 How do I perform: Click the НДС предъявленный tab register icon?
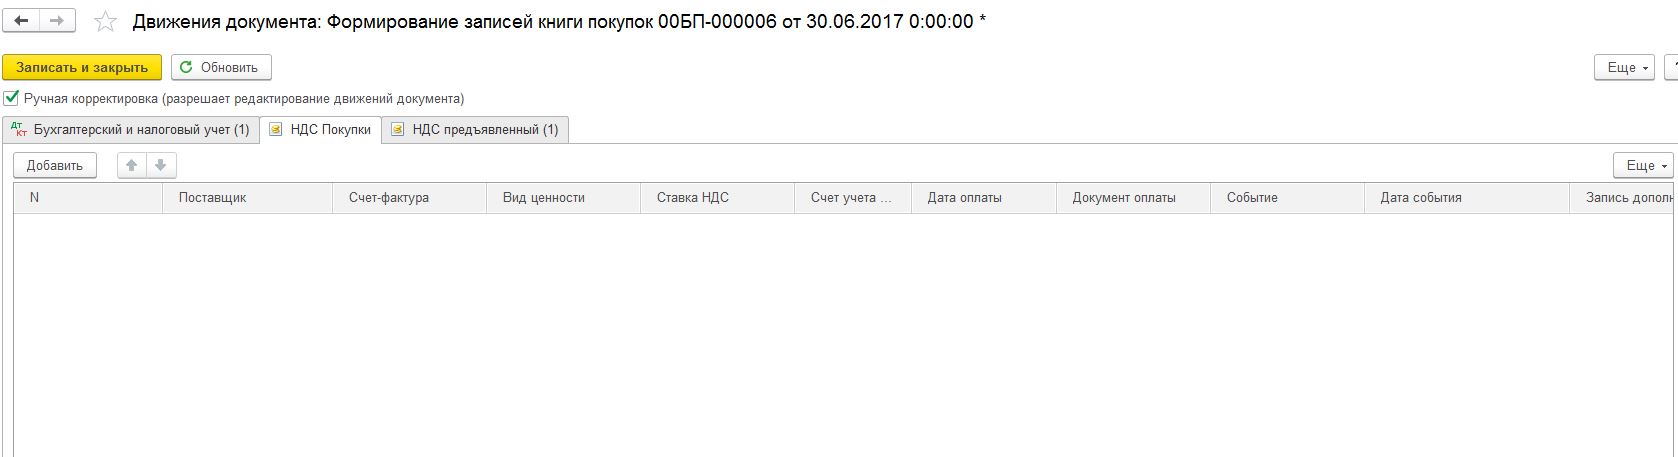point(398,130)
